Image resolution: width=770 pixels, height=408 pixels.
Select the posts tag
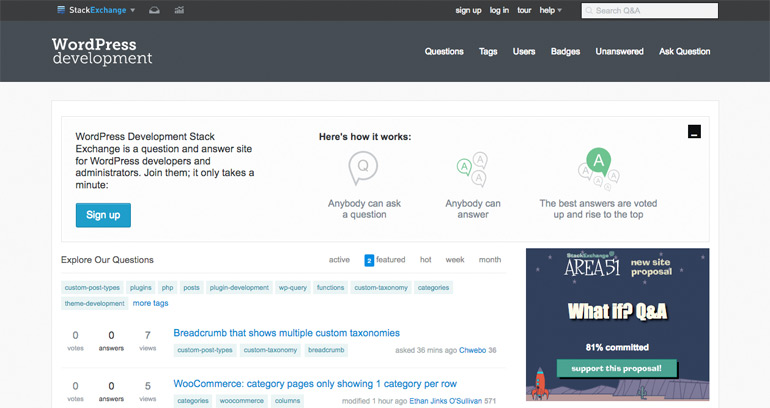tap(192, 288)
